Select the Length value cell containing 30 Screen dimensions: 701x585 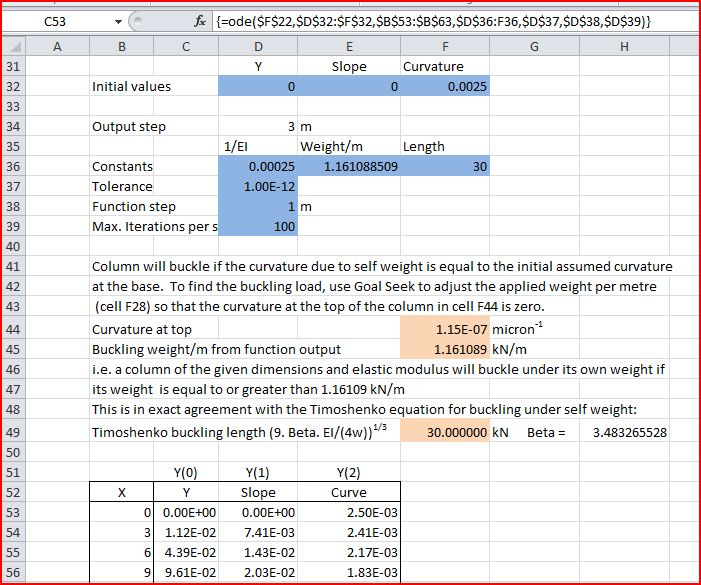tap(444, 166)
